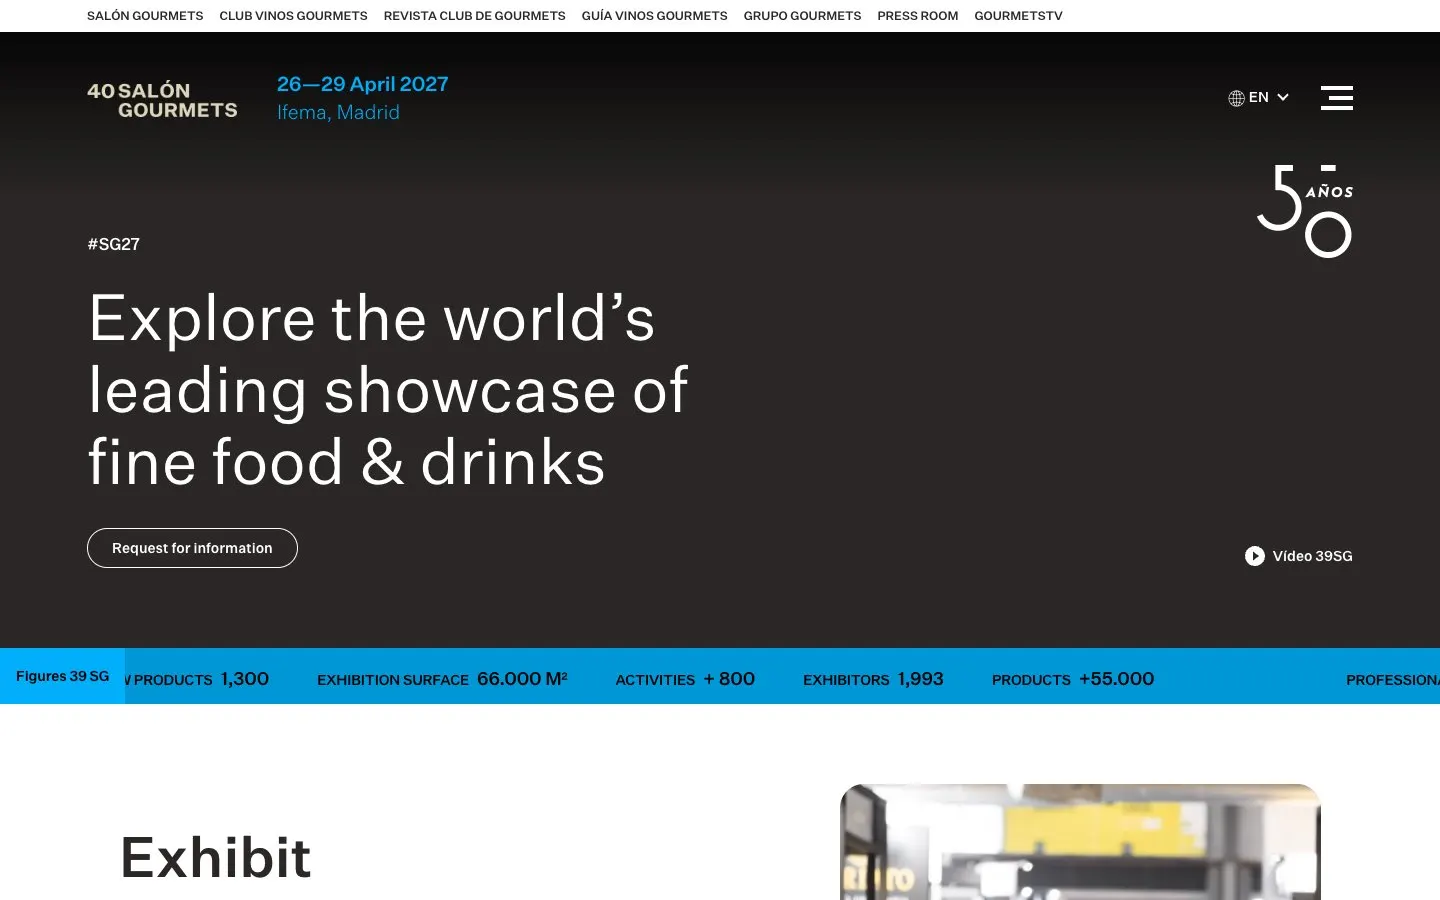1440x900 pixels.
Task: Open the Press Room link
Action: click(x=917, y=16)
